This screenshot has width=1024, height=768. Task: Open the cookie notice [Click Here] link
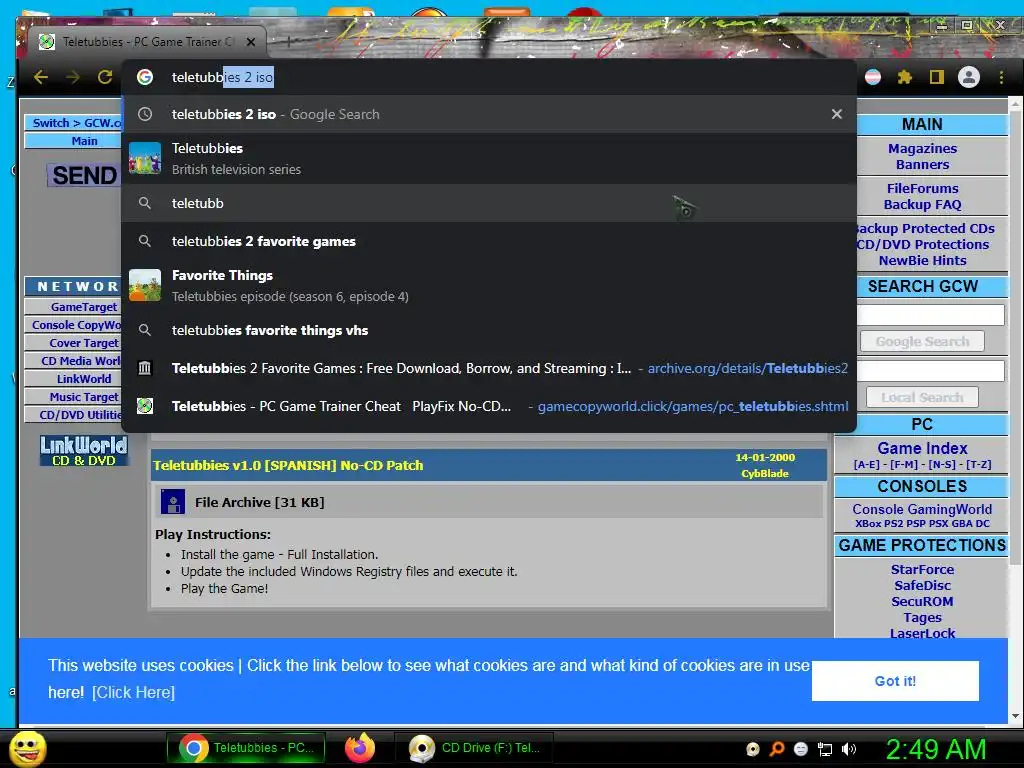pos(133,692)
